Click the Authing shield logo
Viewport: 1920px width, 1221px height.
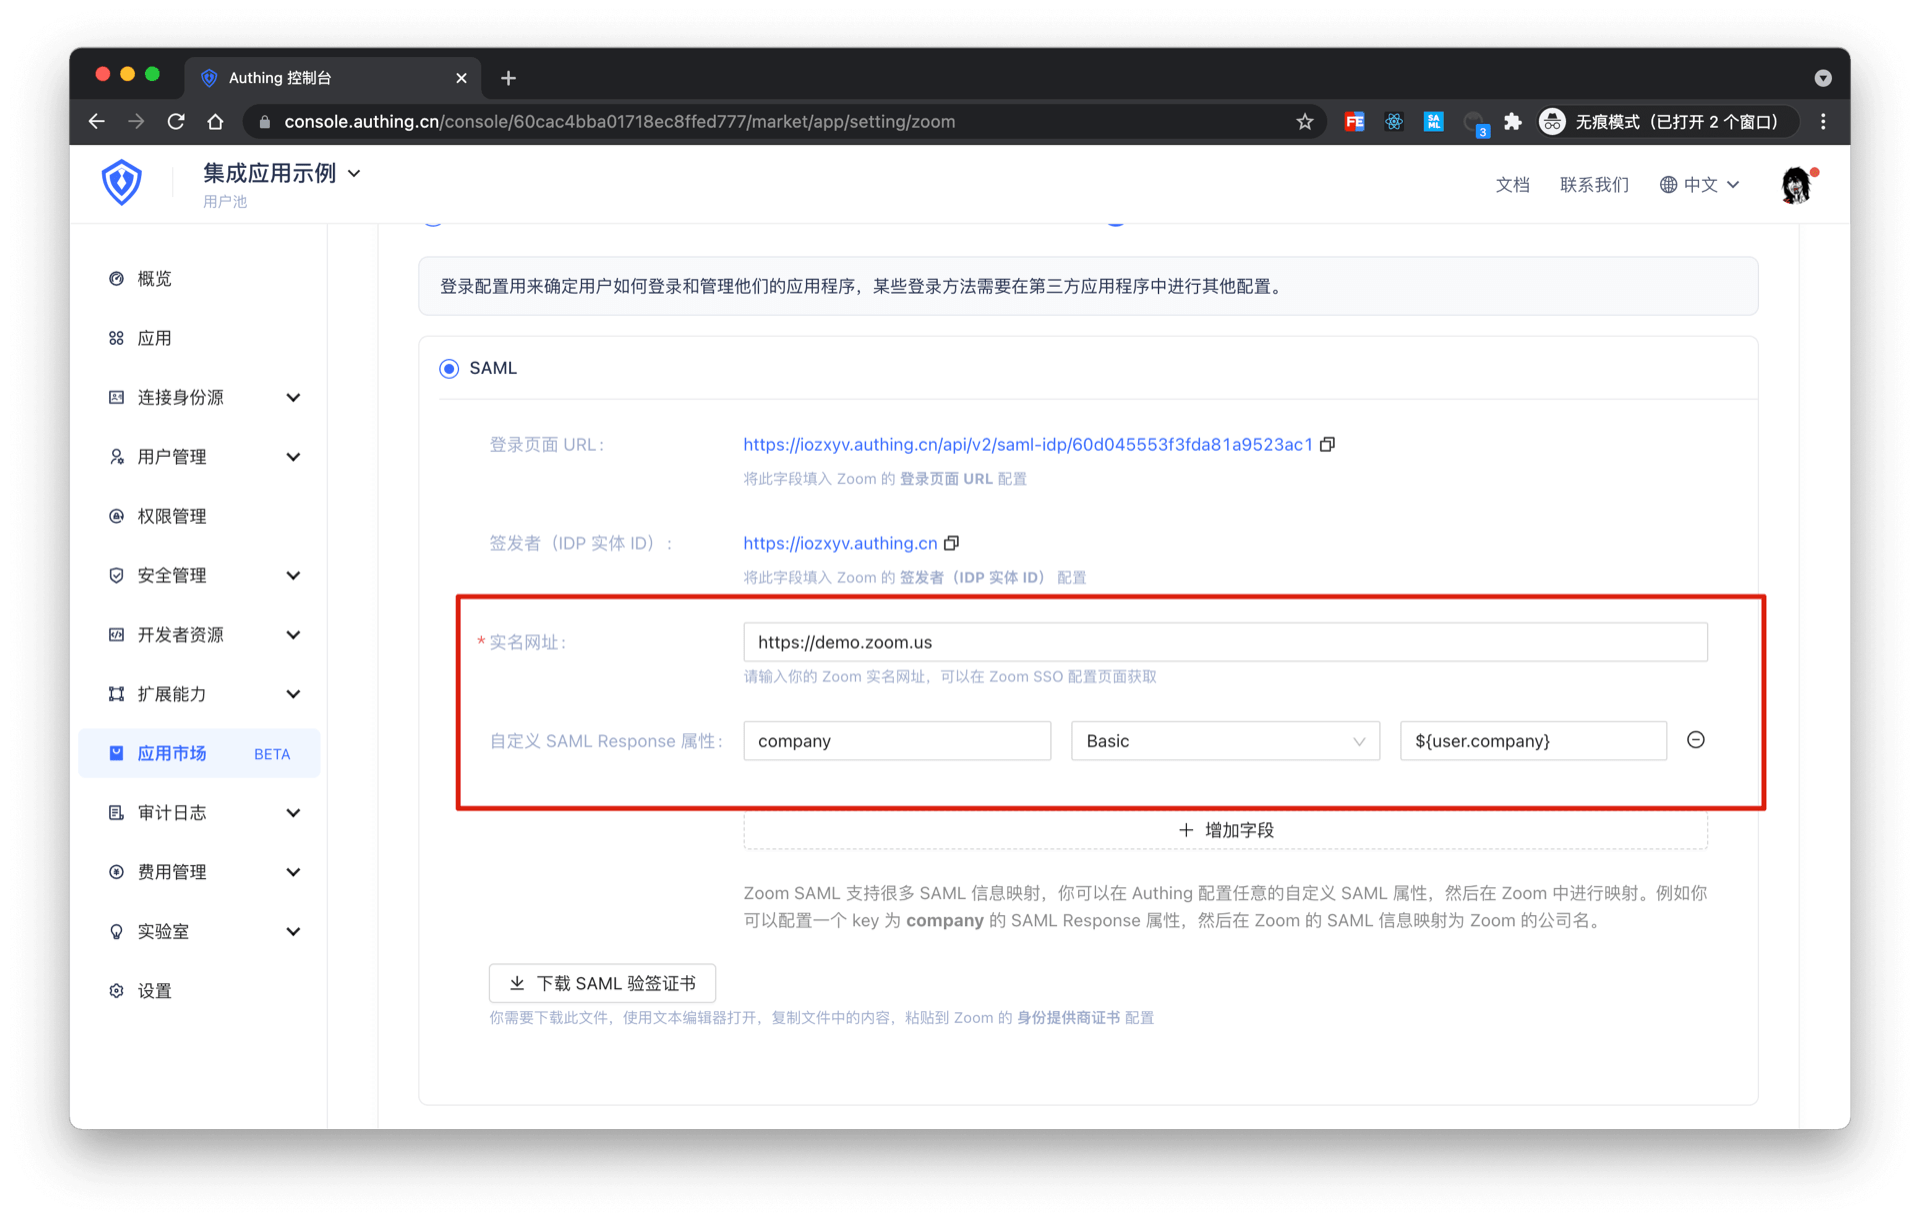[x=122, y=182]
